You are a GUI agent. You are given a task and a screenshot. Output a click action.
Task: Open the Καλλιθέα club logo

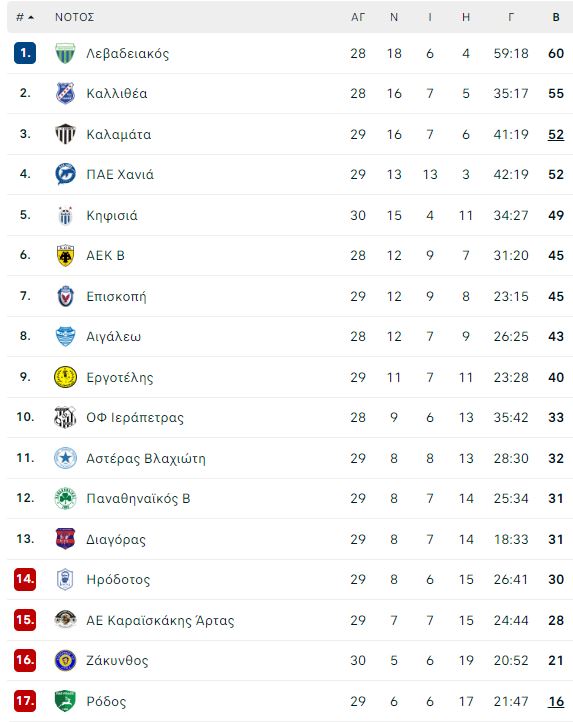[65, 93]
